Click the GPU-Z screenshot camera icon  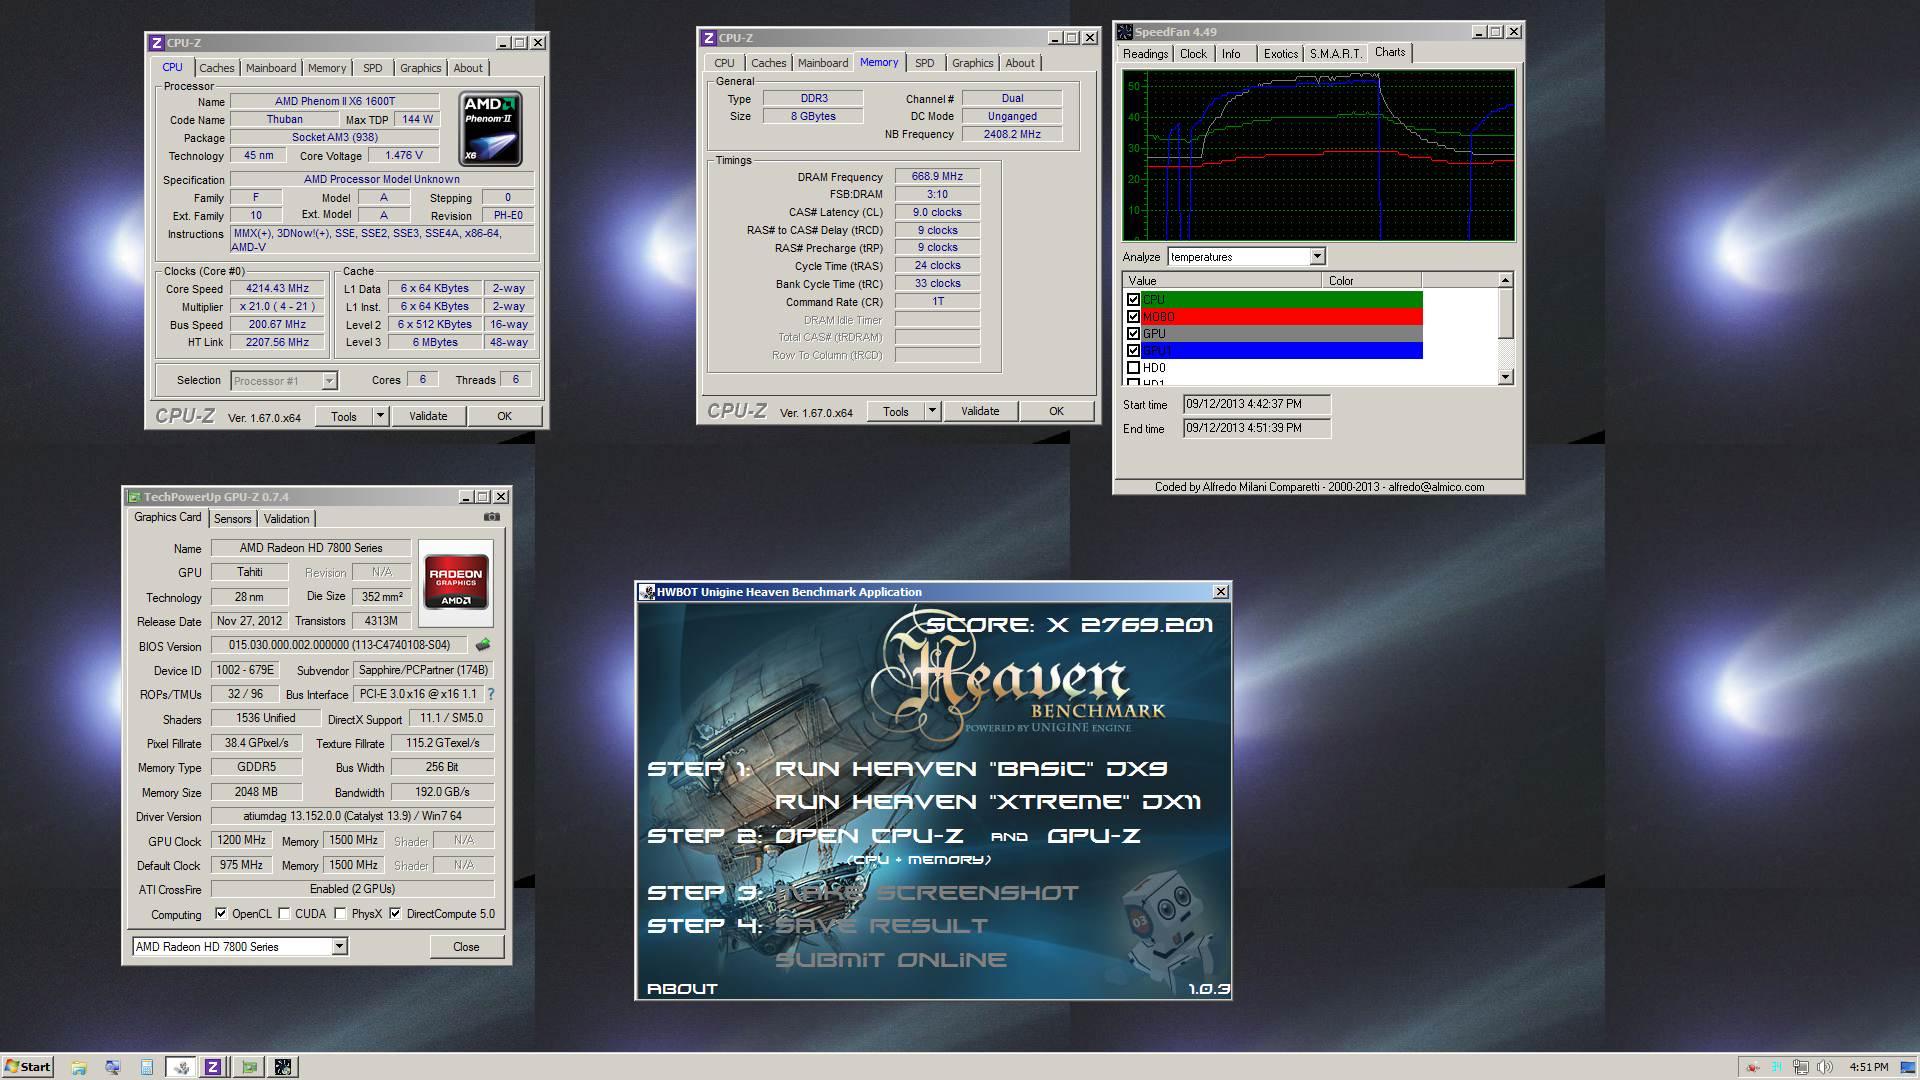click(x=492, y=517)
